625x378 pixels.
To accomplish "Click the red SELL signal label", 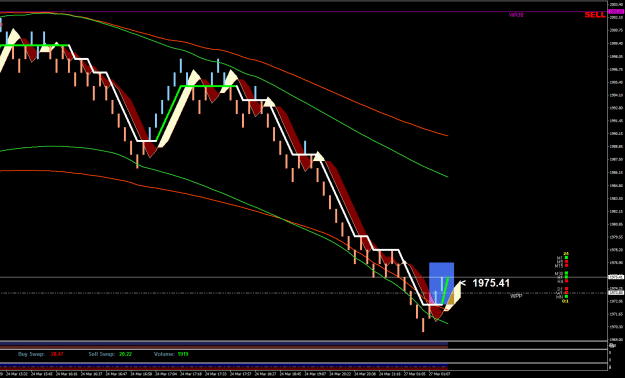I will click(x=595, y=15).
